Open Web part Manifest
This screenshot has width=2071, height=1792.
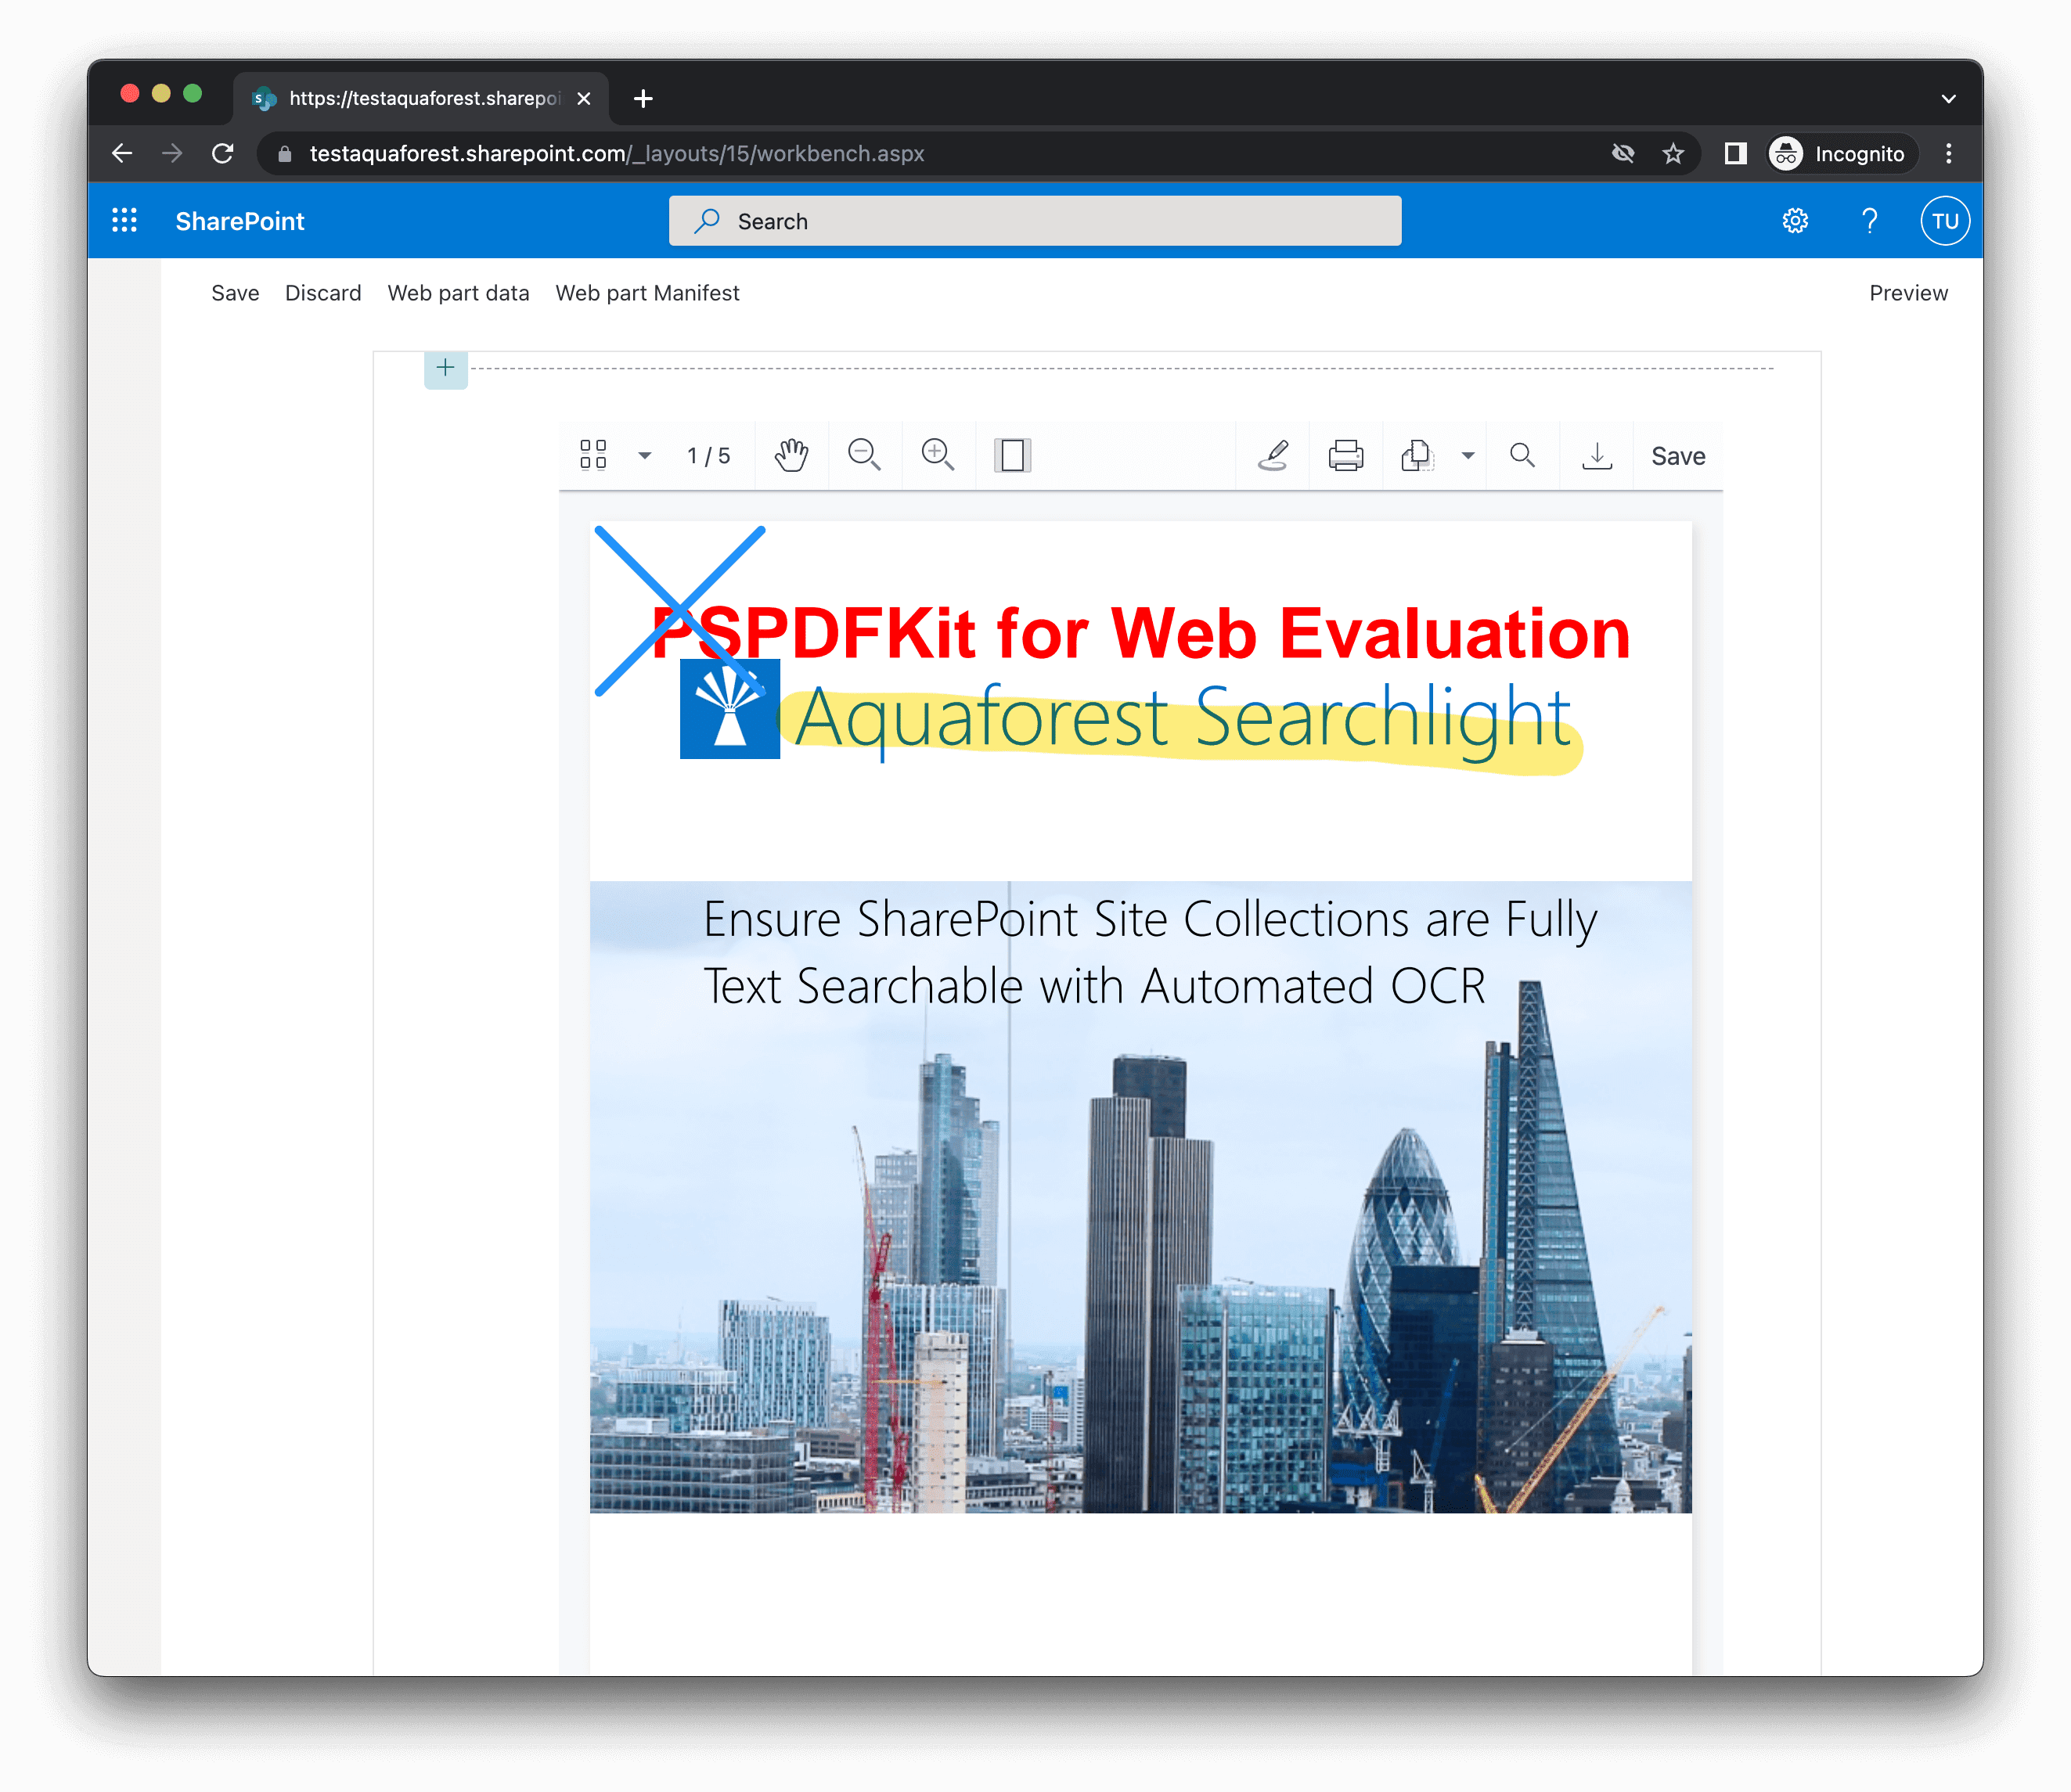click(647, 292)
